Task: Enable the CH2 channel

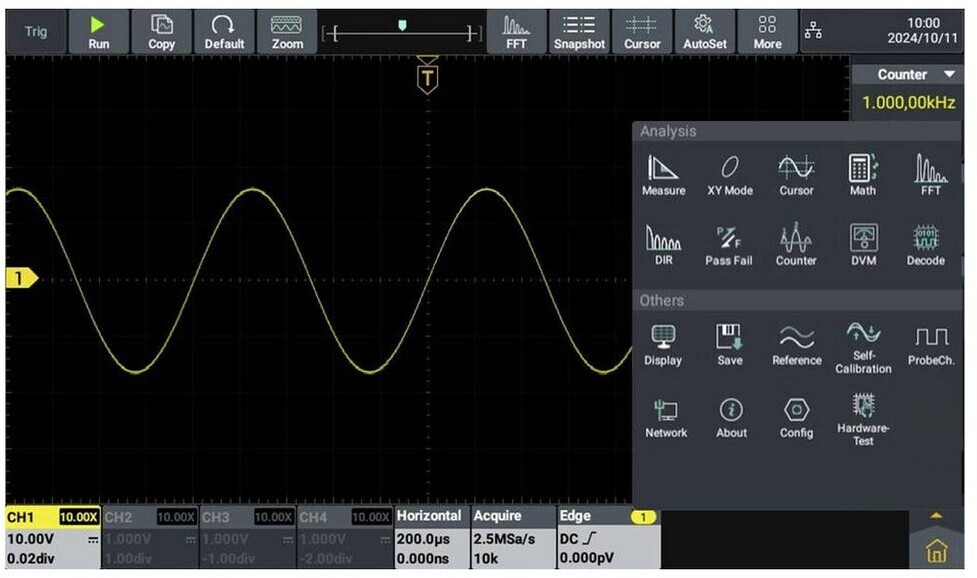Action: 148,537
